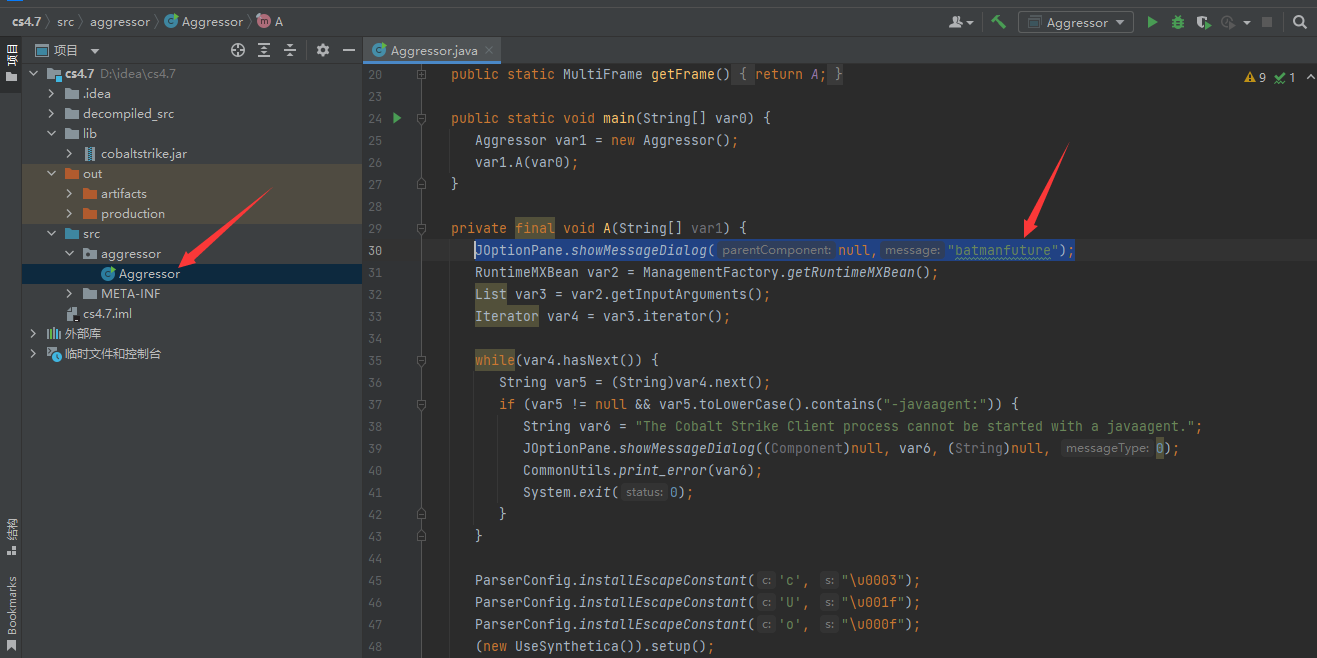Image resolution: width=1317 pixels, height=658 pixels.
Task: Fold the A method on line 29
Action: [421, 228]
